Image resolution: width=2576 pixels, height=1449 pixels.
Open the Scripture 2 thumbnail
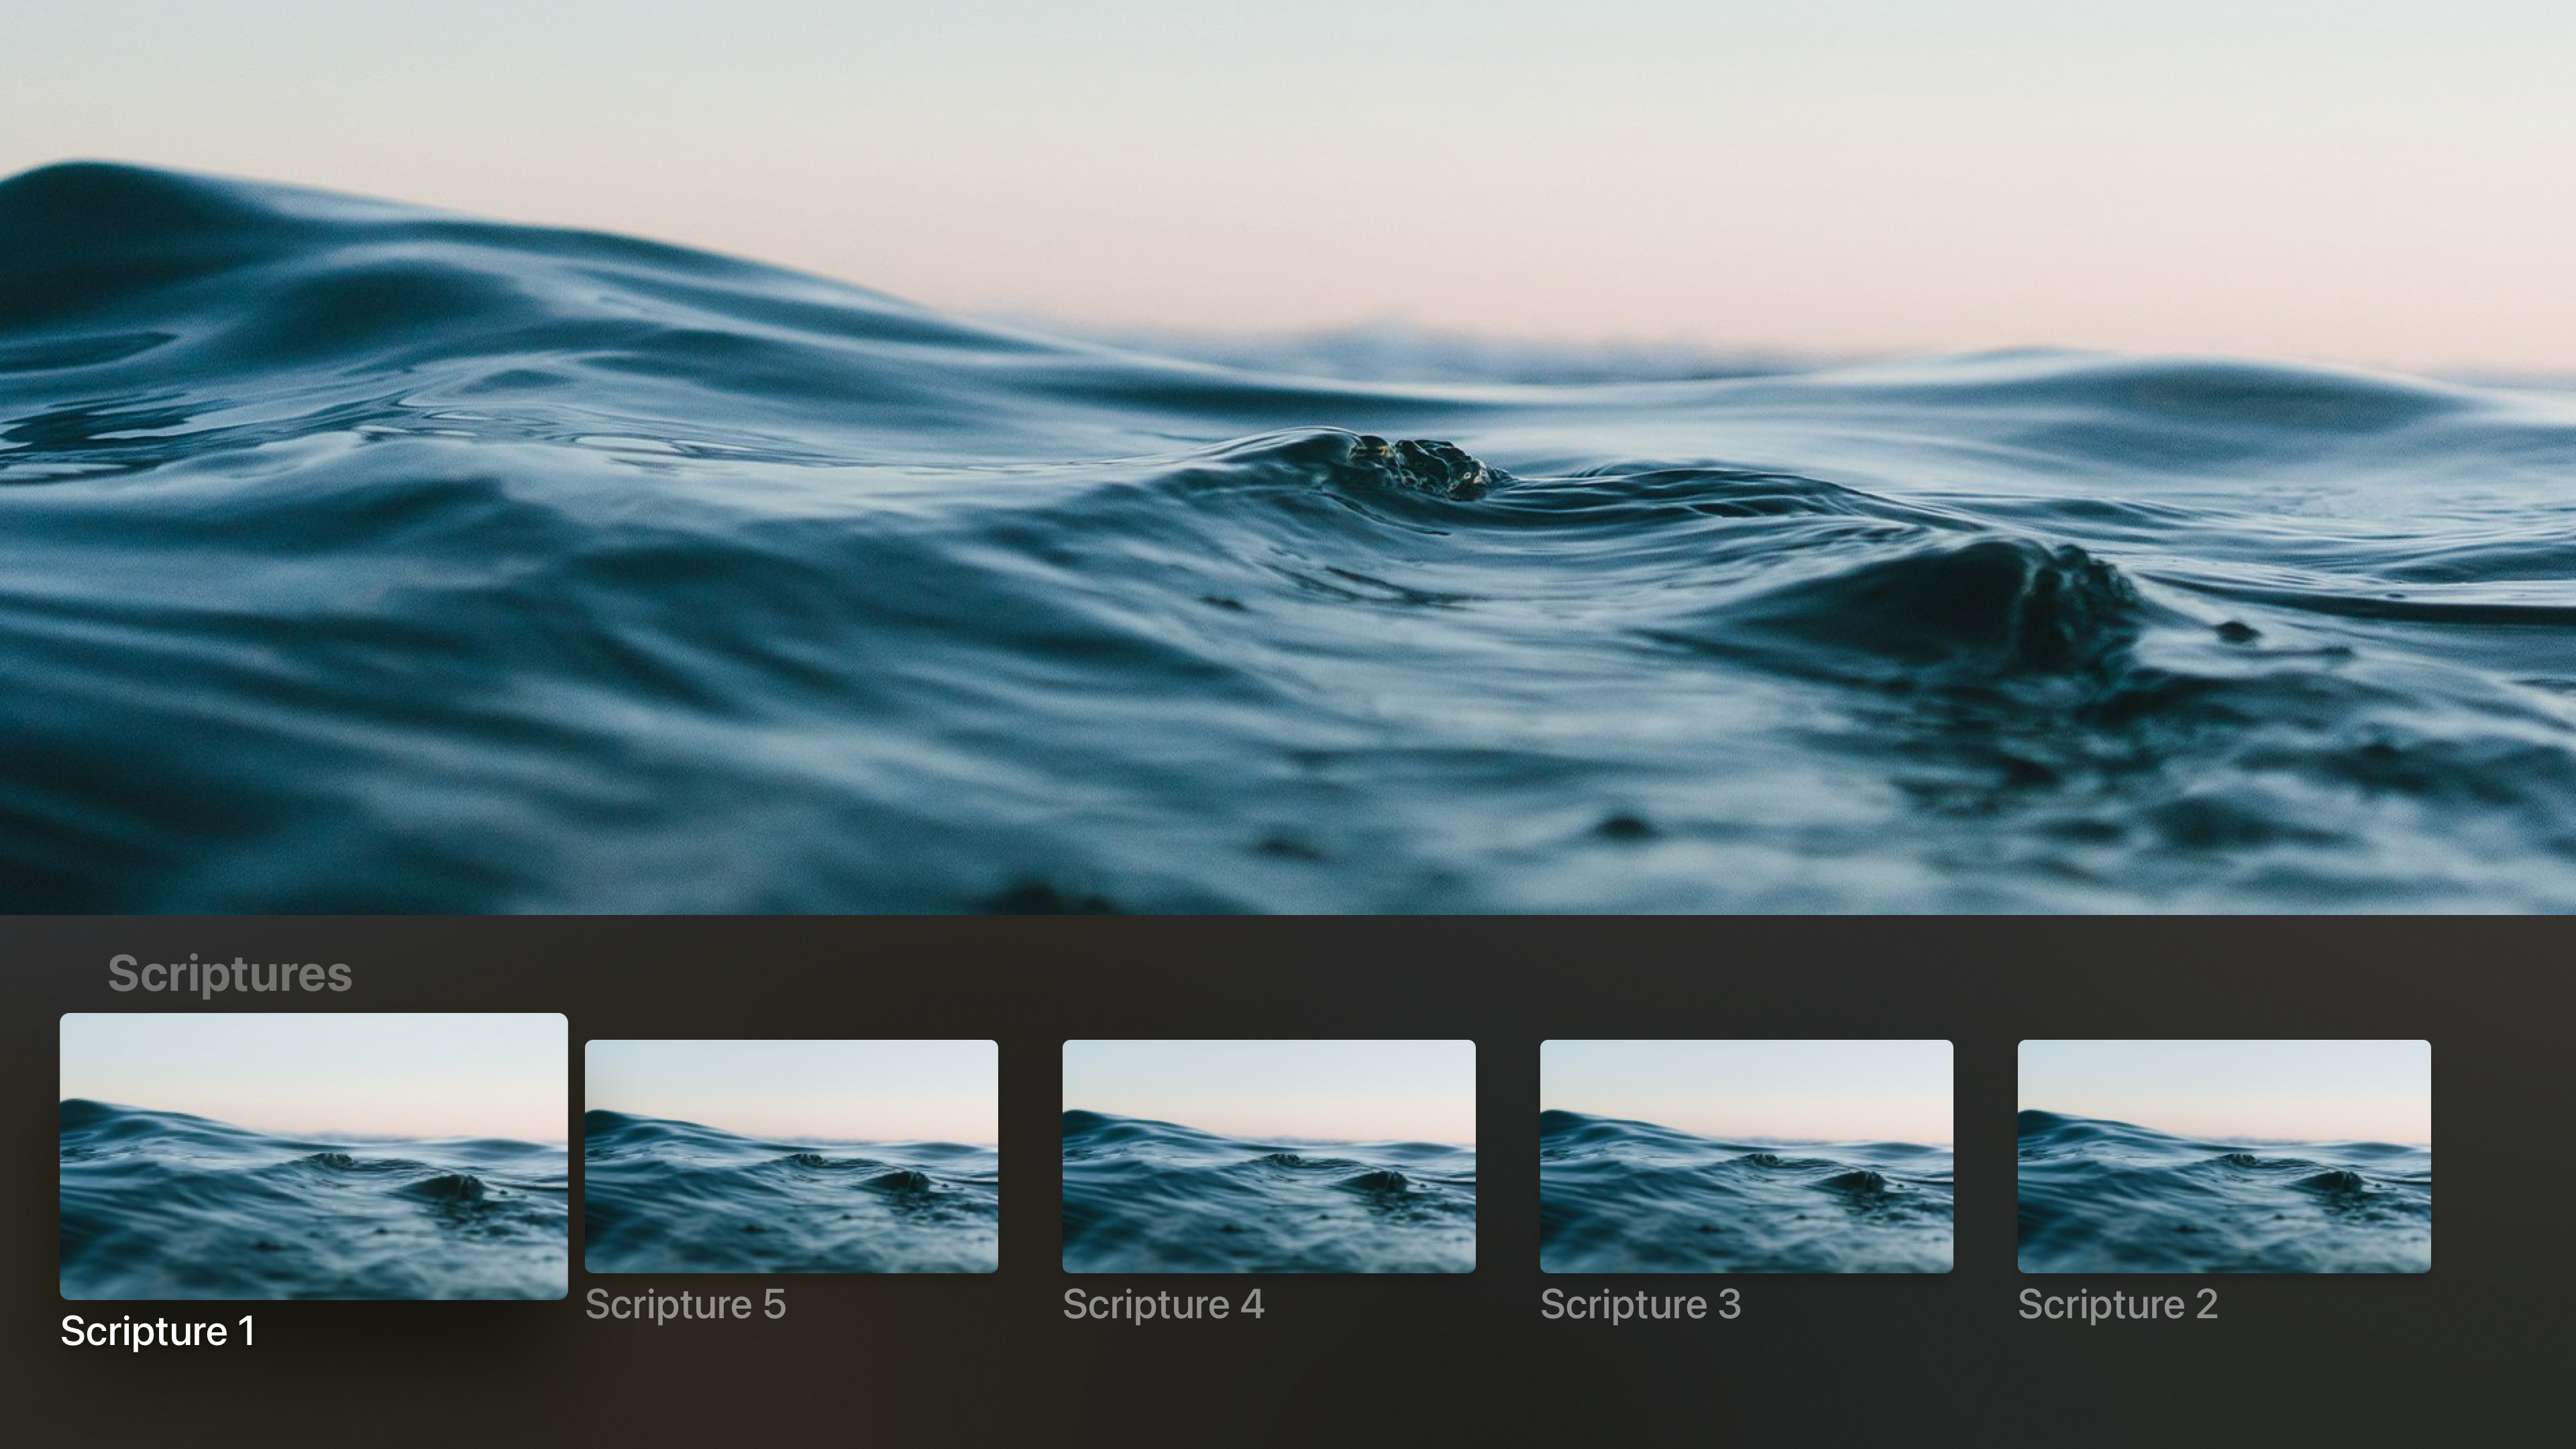tap(2224, 1156)
